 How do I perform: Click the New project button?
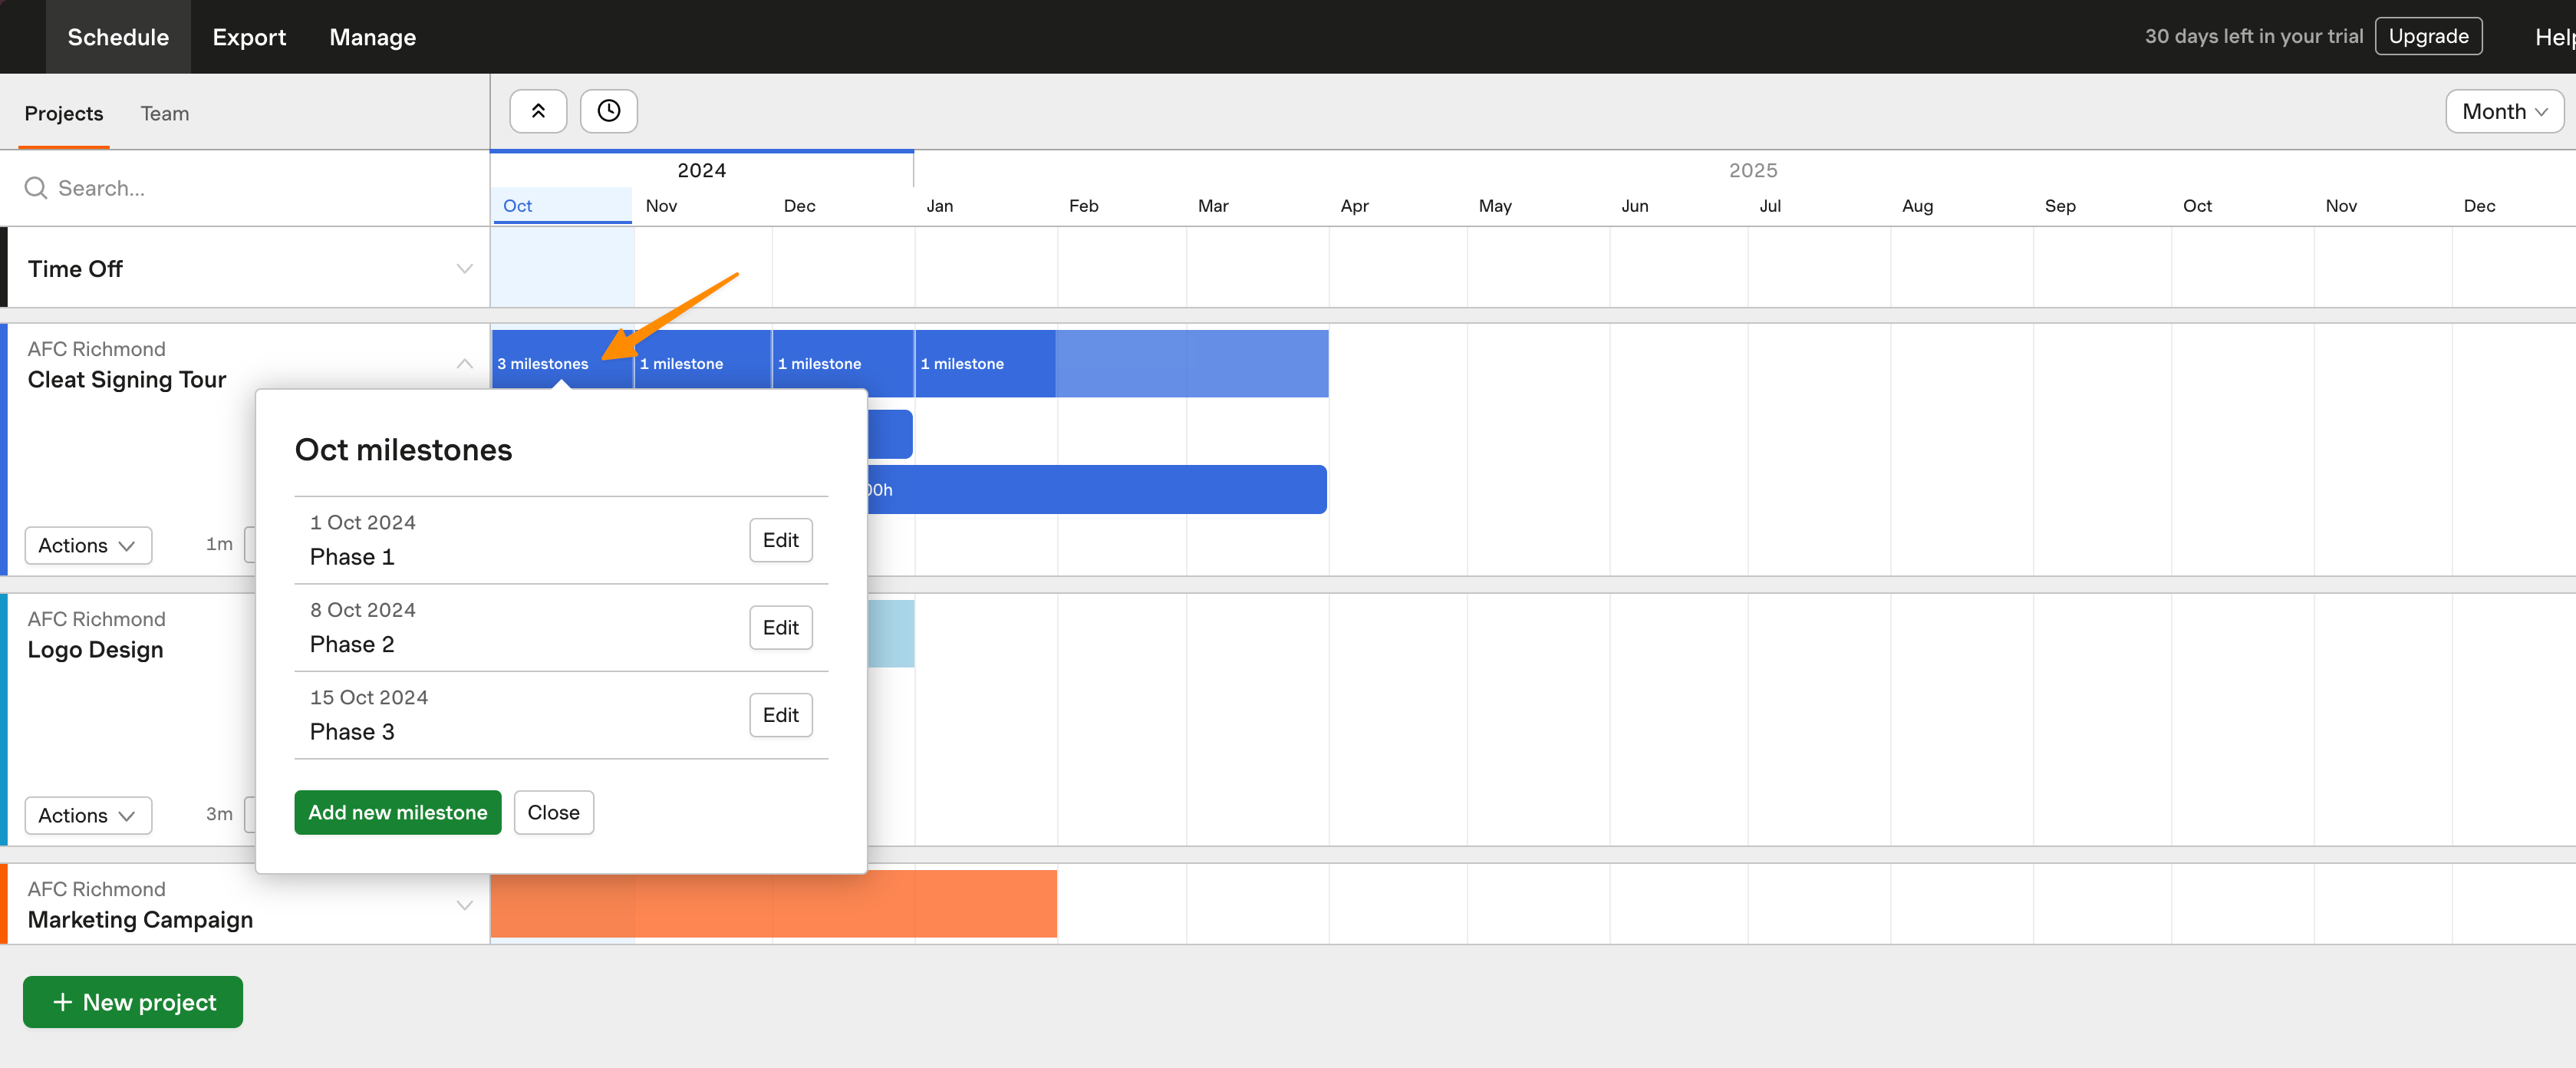click(131, 1000)
